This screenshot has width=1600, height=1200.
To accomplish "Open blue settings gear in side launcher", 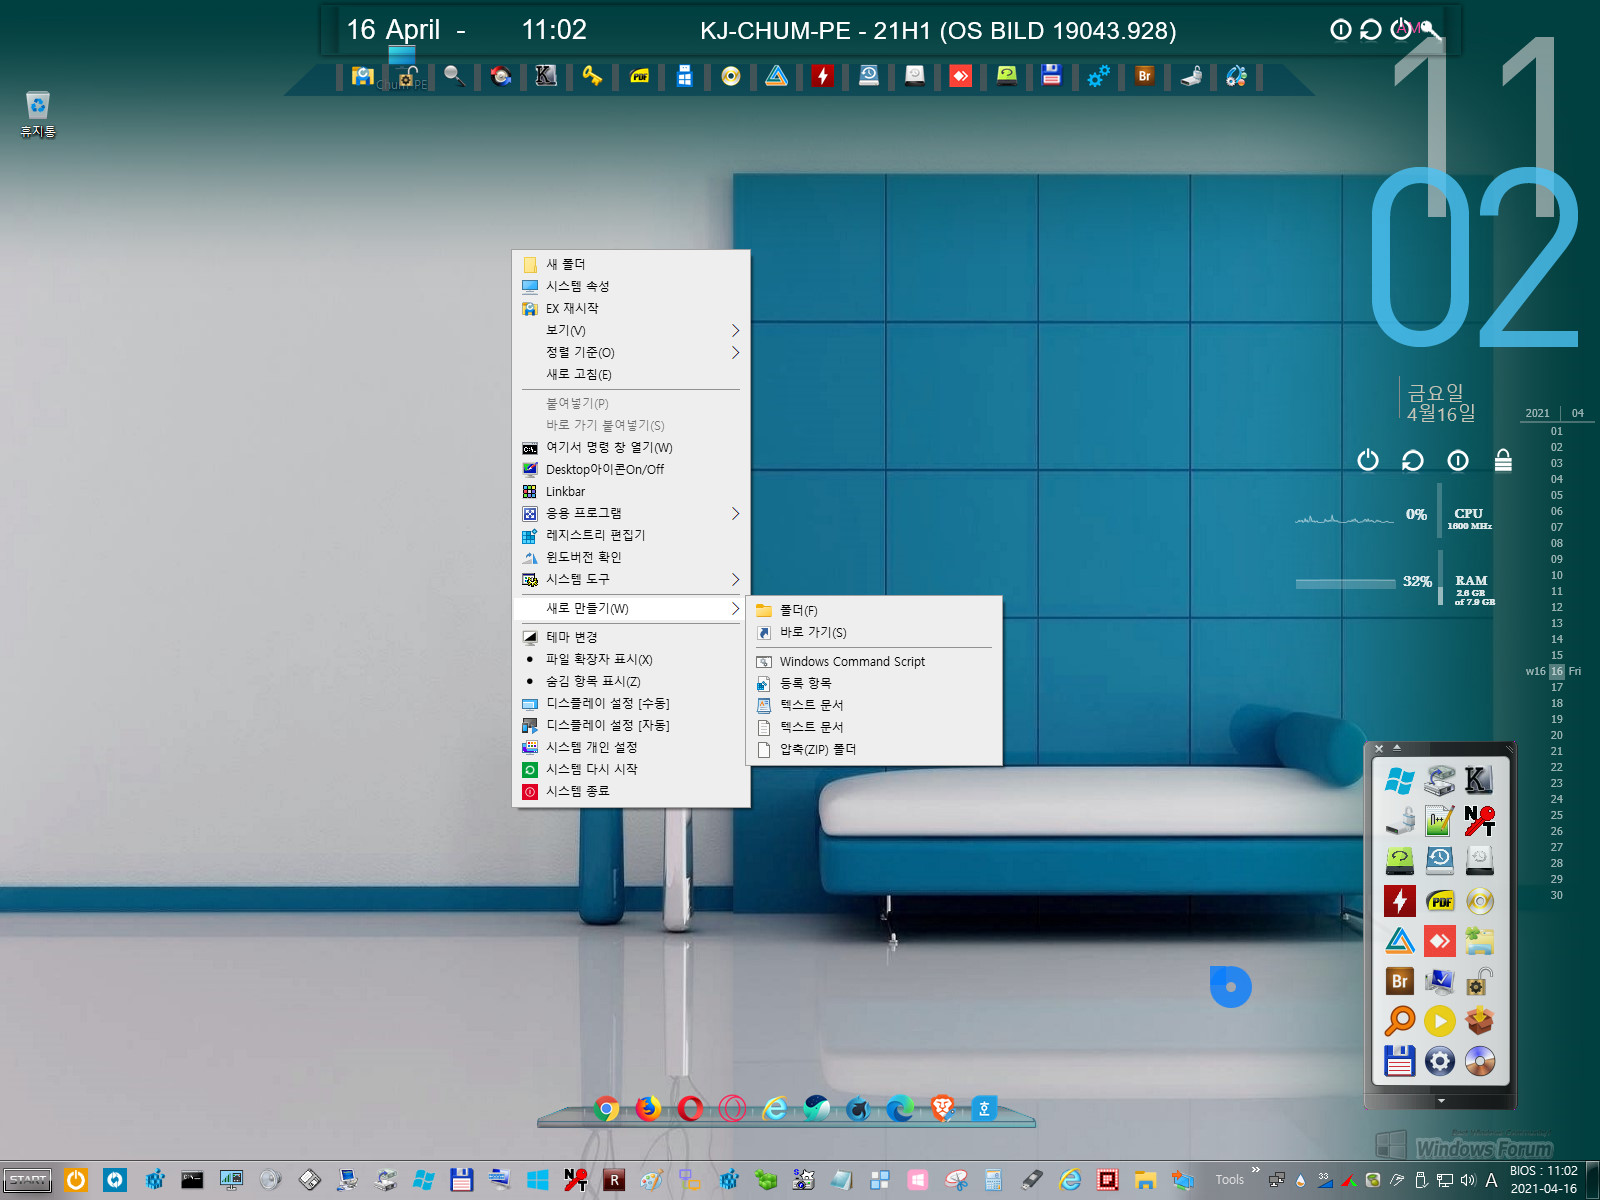I will pos(1439,1061).
